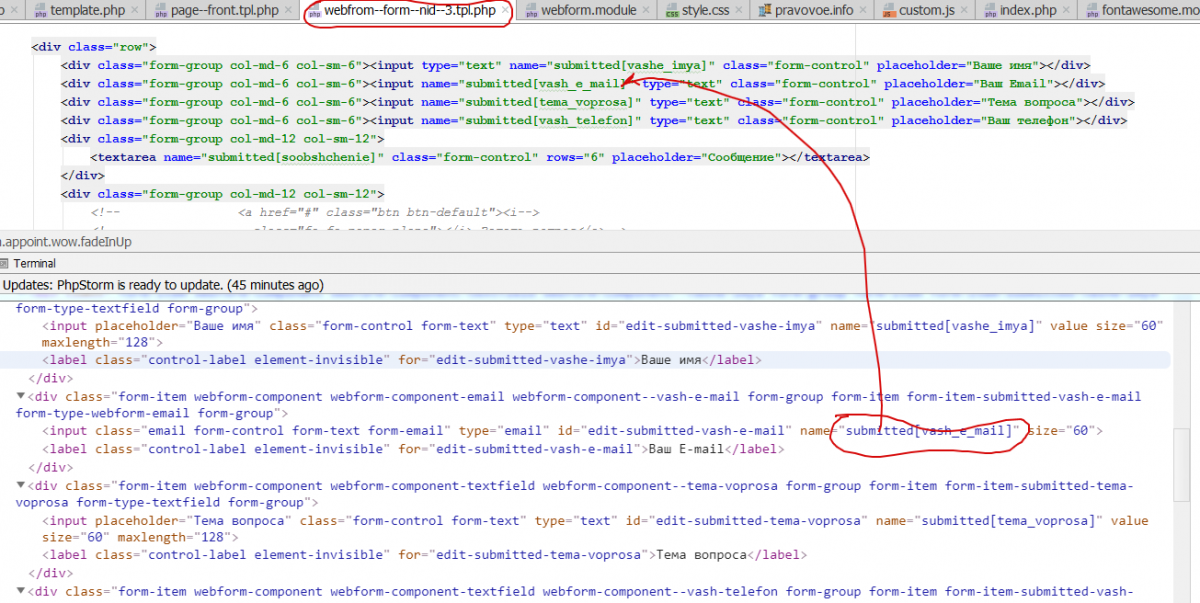
Task: Collapse the webform-component--vash-telefon div node
Action: (x=21, y=592)
